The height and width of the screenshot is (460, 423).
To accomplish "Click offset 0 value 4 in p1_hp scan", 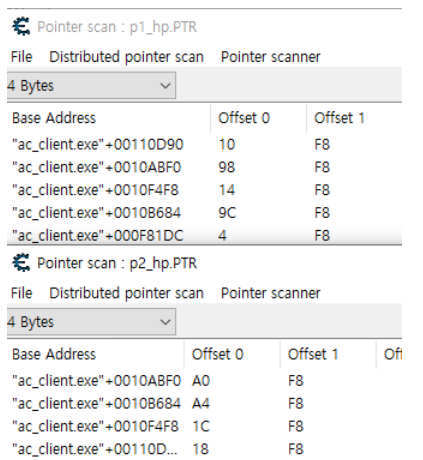I will click(x=222, y=235).
